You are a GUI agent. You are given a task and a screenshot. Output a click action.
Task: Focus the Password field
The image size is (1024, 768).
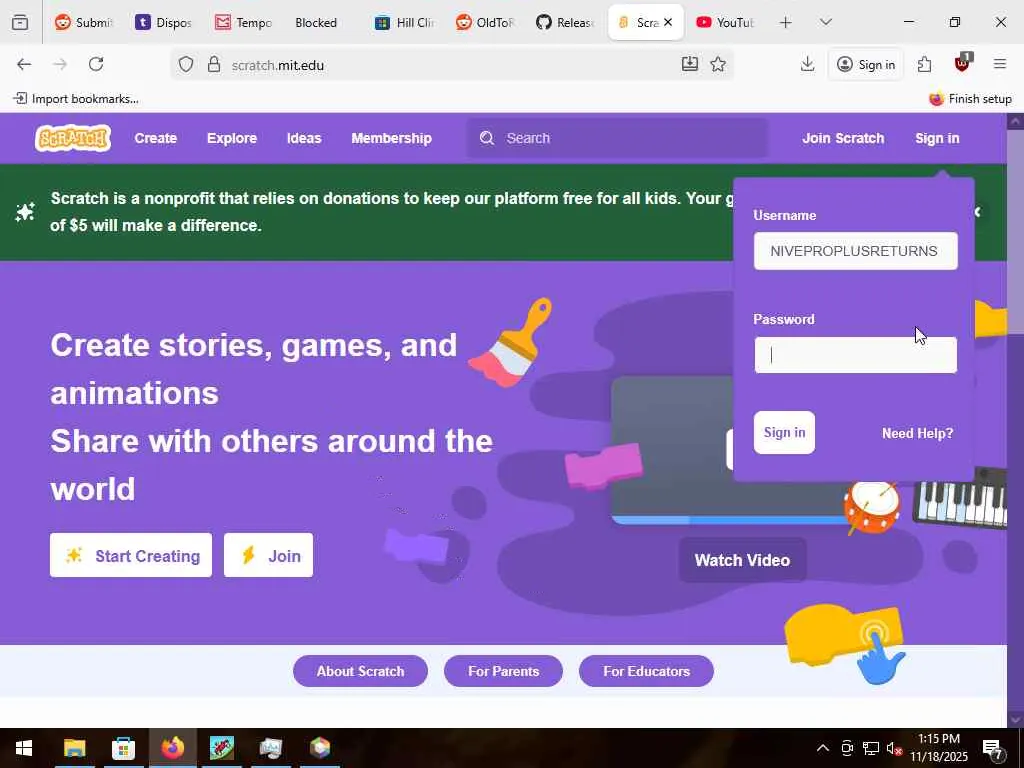coord(856,355)
